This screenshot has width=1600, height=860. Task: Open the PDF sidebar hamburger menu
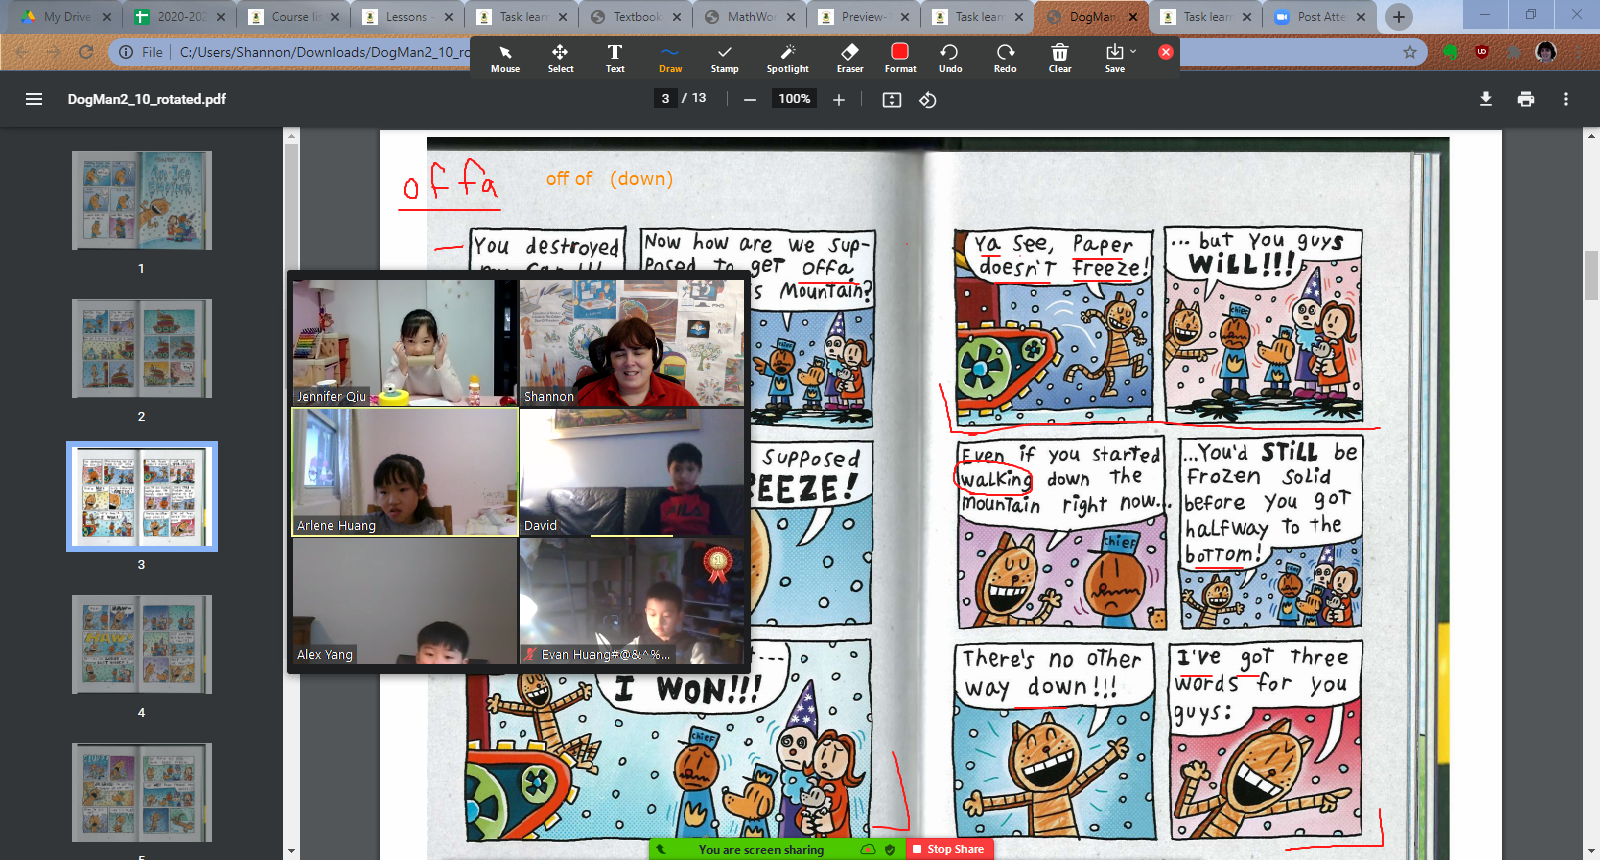(x=34, y=99)
